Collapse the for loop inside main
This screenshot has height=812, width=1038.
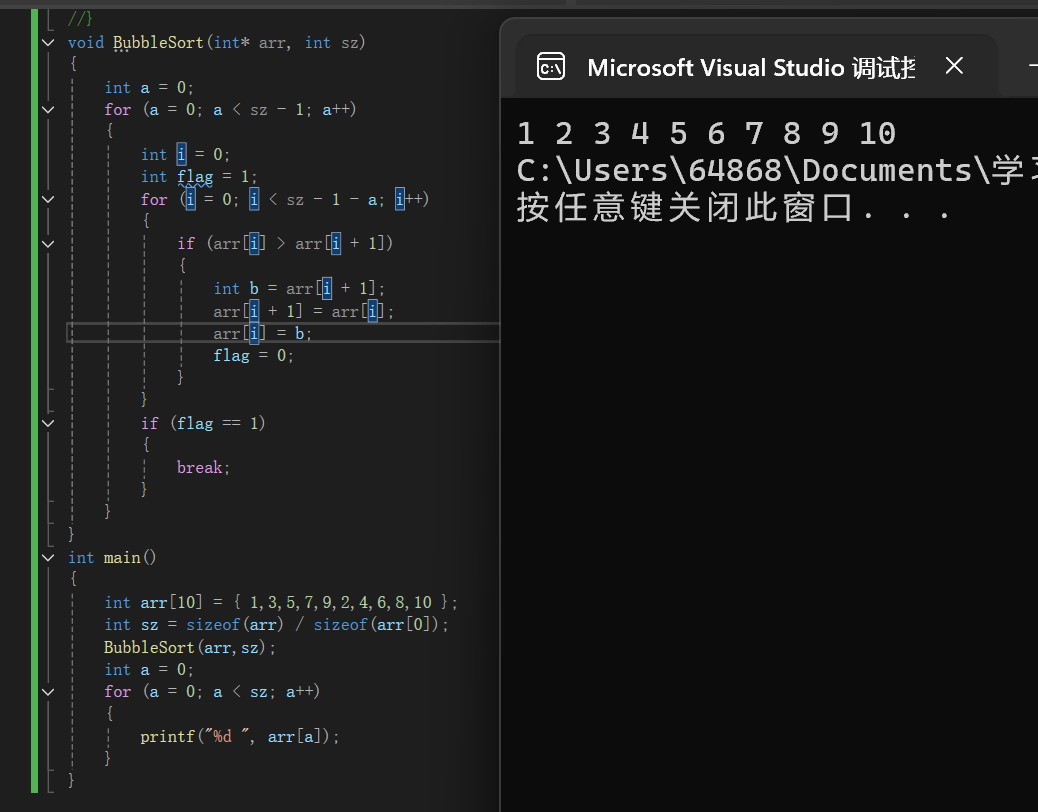(x=48, y=691)
